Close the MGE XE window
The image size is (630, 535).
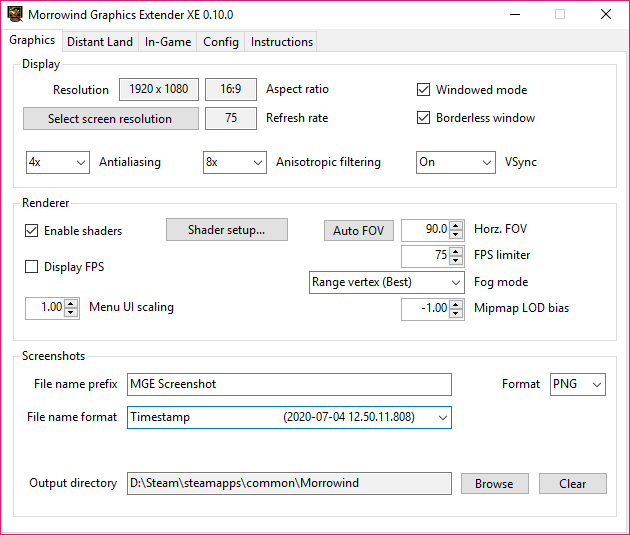605,14
